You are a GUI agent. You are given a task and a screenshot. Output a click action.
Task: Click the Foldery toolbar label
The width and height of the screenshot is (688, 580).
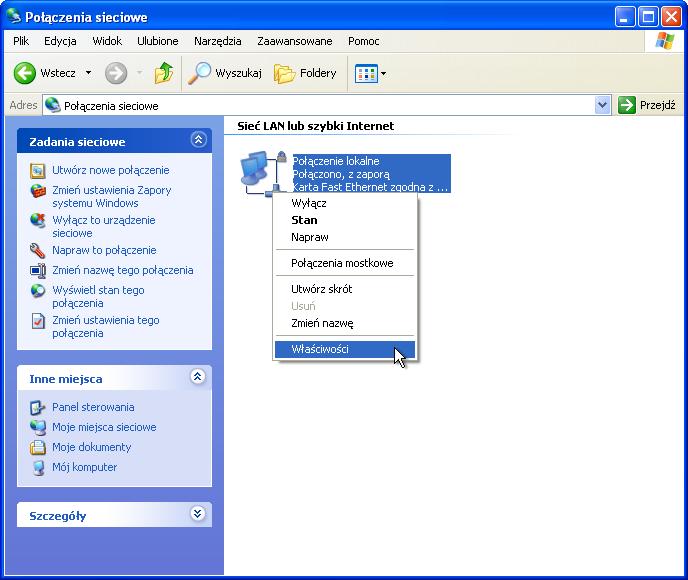point(318,73)
